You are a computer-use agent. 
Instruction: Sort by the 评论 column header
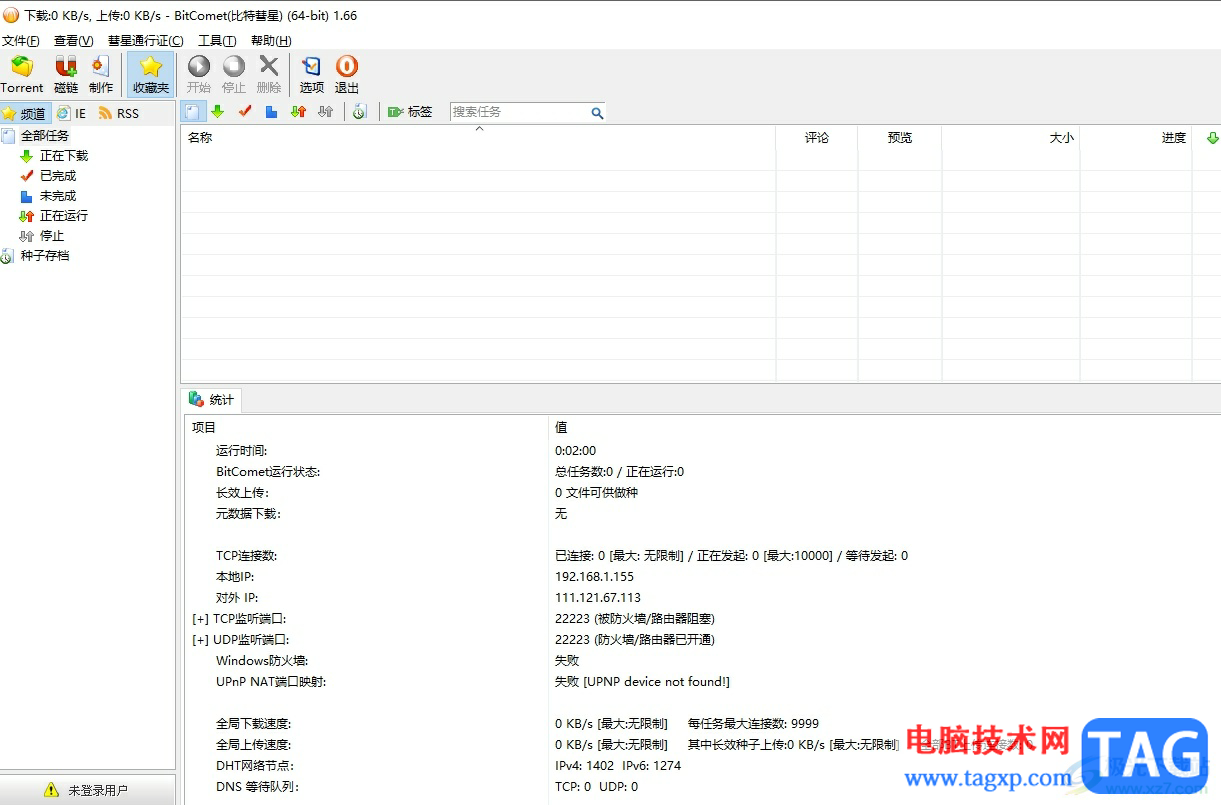tap(817, 138)
